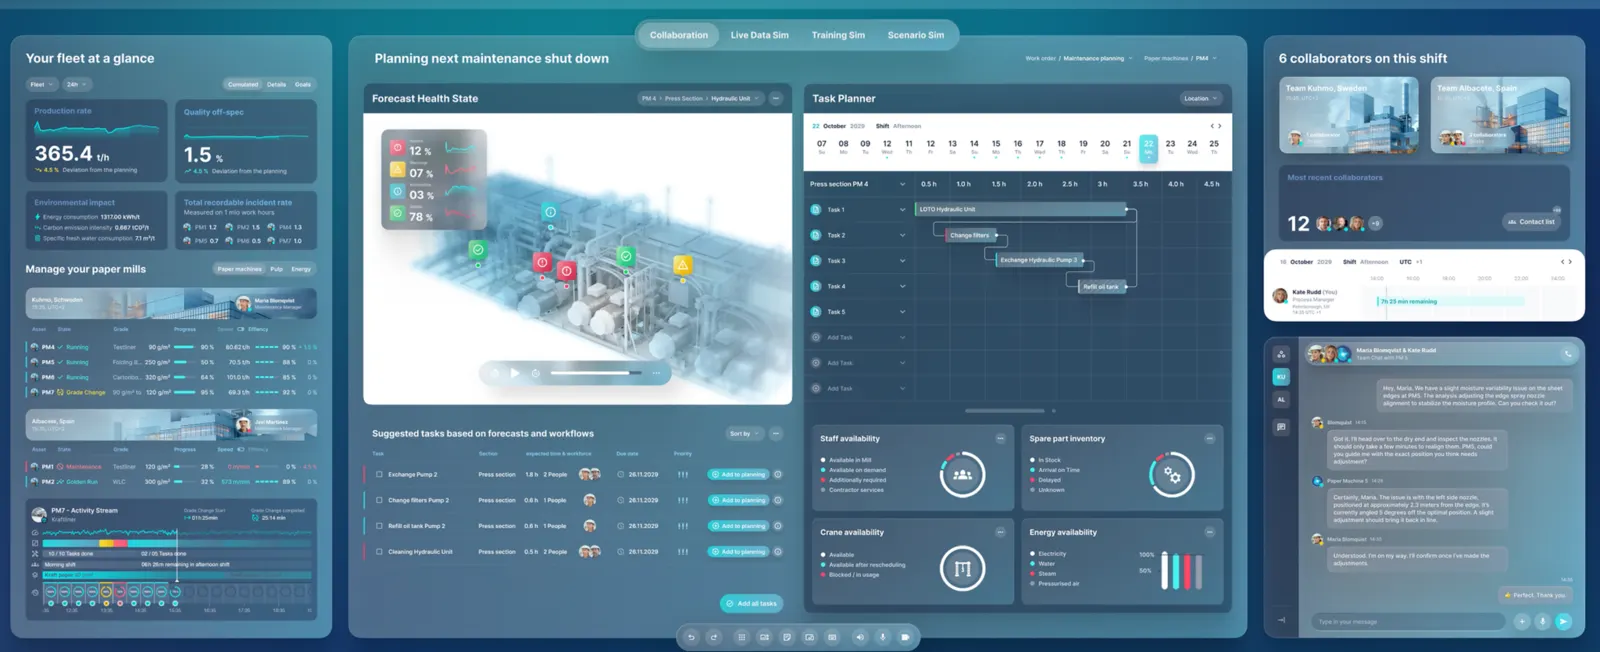Open the Scenario Sim tab

[916, 35]
